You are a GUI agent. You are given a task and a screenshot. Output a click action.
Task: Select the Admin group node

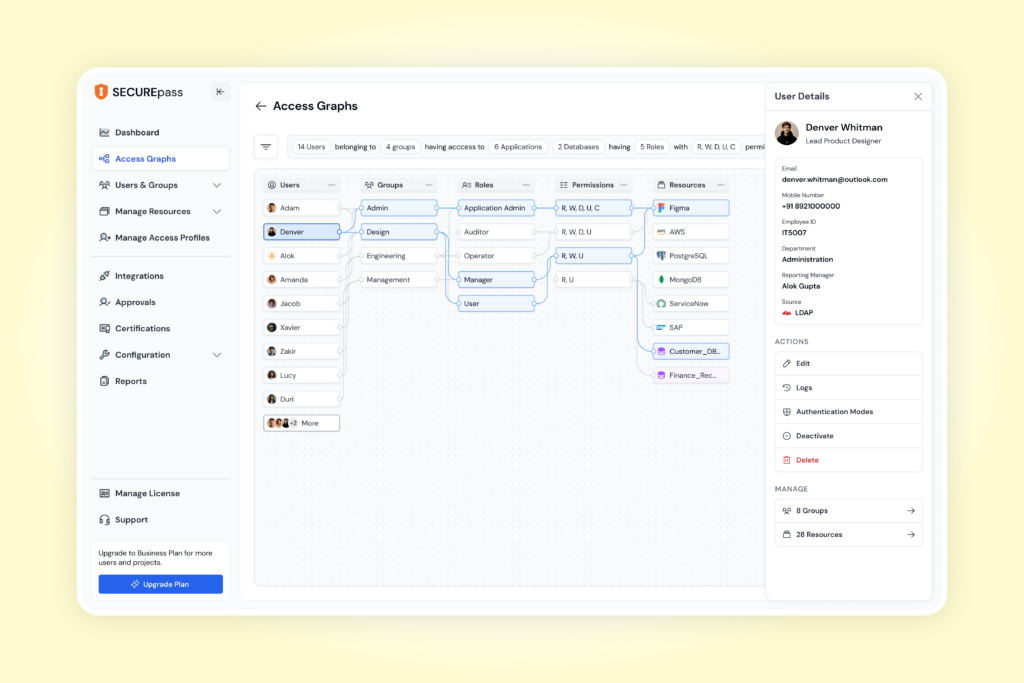point(399,208)
